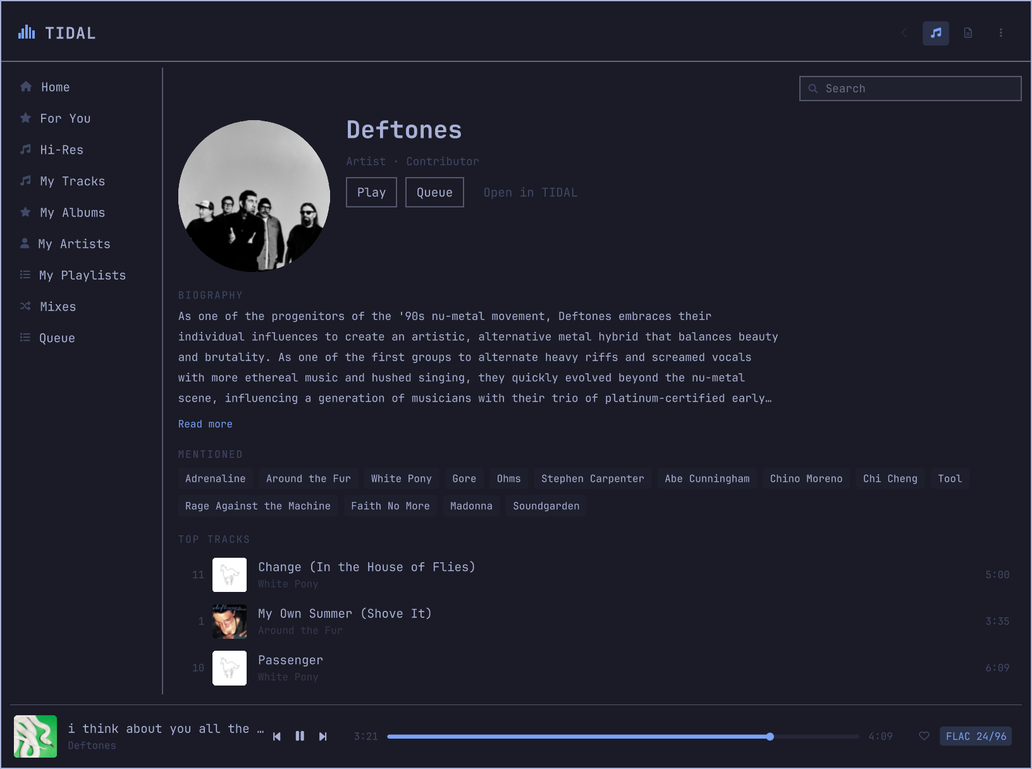Click the My Artists person icon
The height and width of the screenshot is (769, 1032).
pos(25,244)
